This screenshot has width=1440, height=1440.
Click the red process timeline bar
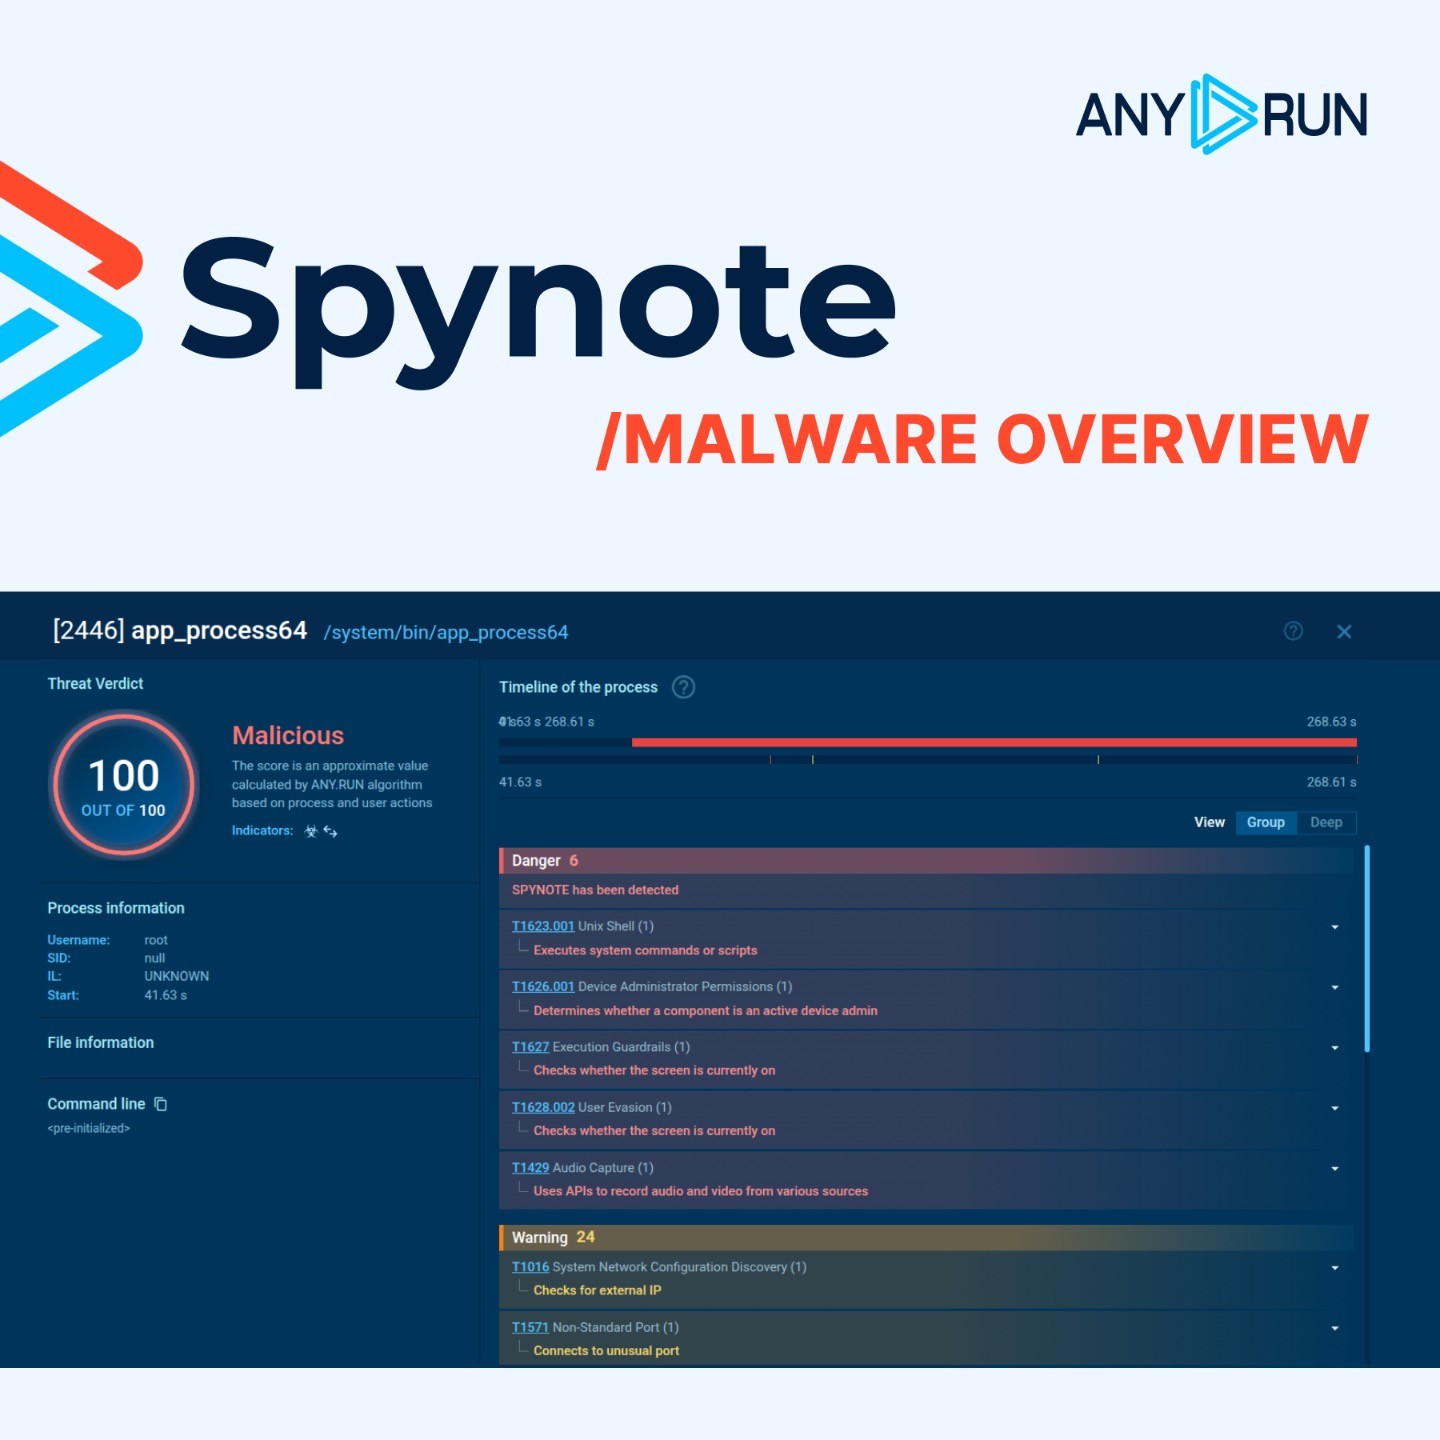click(994, 742)
